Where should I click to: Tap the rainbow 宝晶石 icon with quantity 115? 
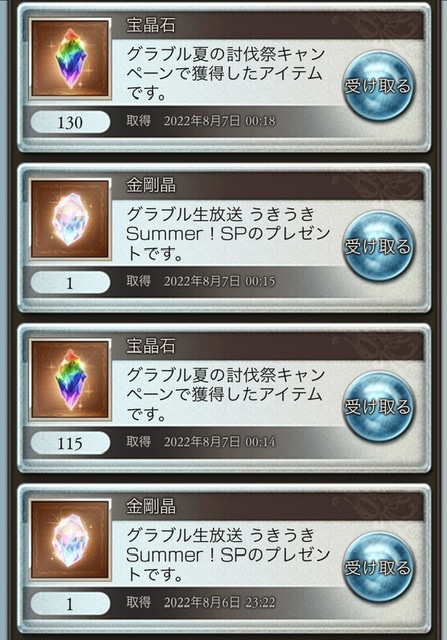pos(70,380)
